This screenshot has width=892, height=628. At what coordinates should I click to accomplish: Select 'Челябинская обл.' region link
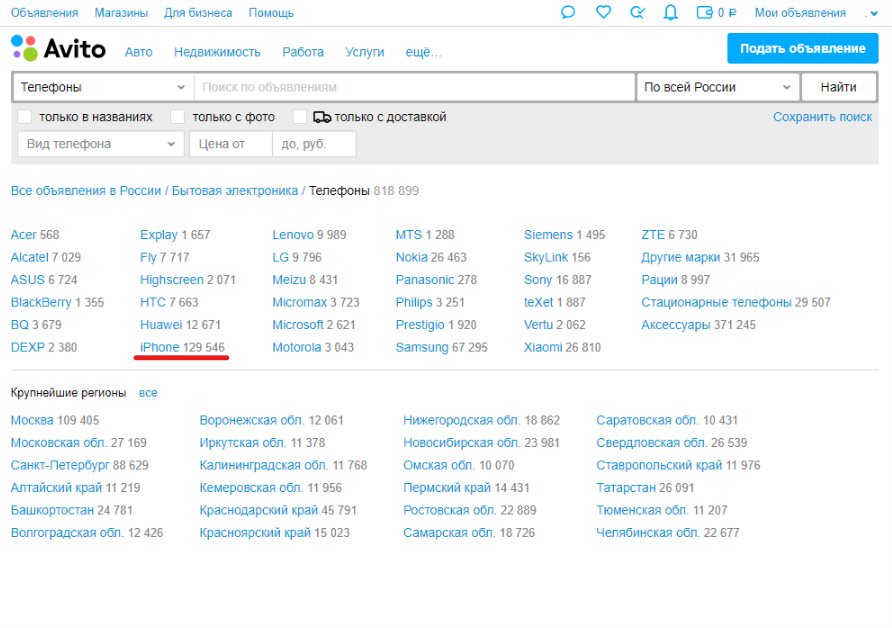pyautogui.click(x=648, y=532)
